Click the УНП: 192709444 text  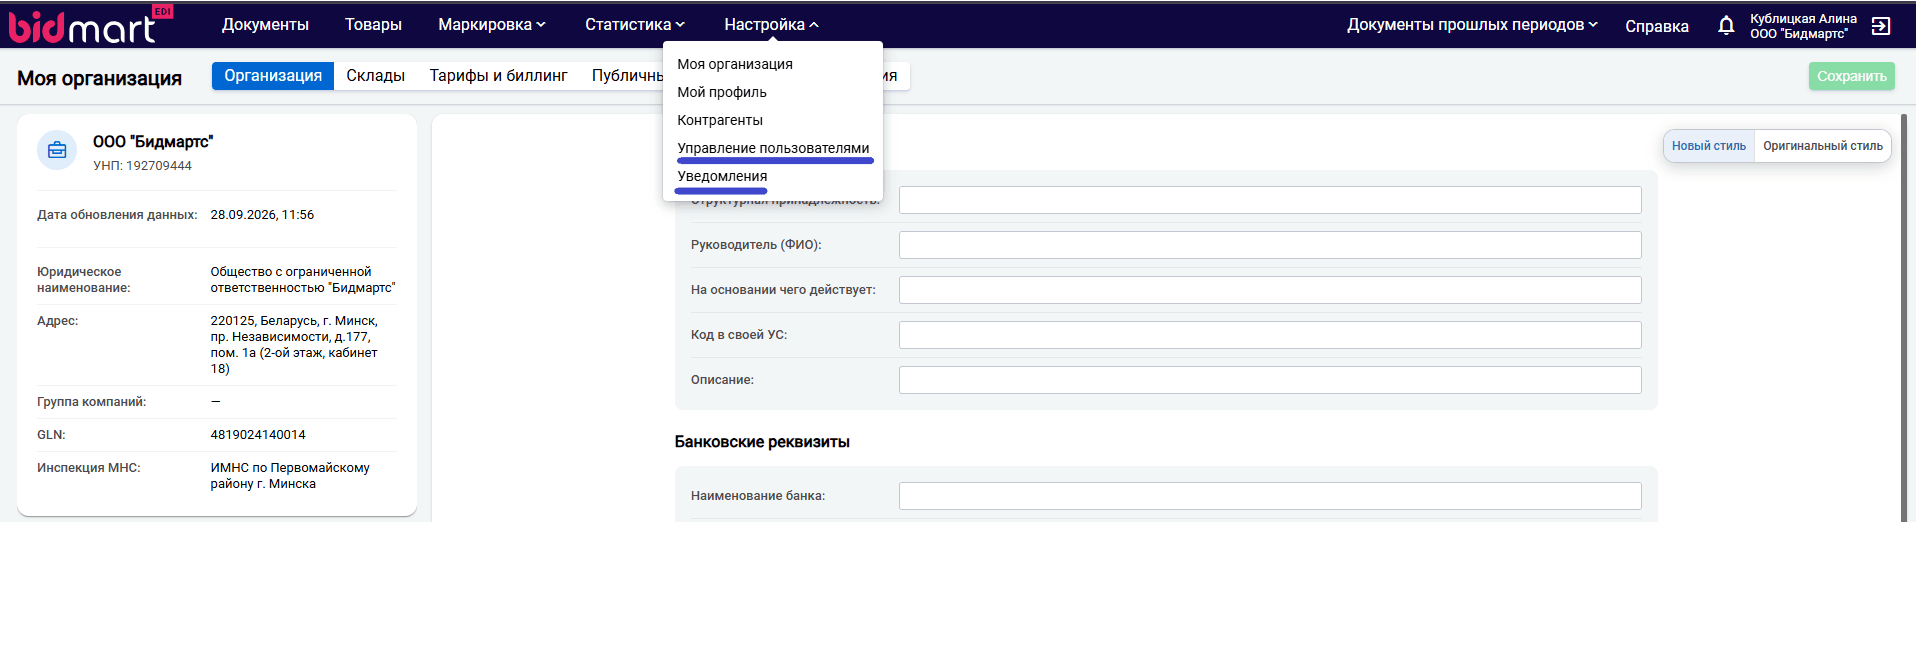pyautogui.click(x=142, y=166)
